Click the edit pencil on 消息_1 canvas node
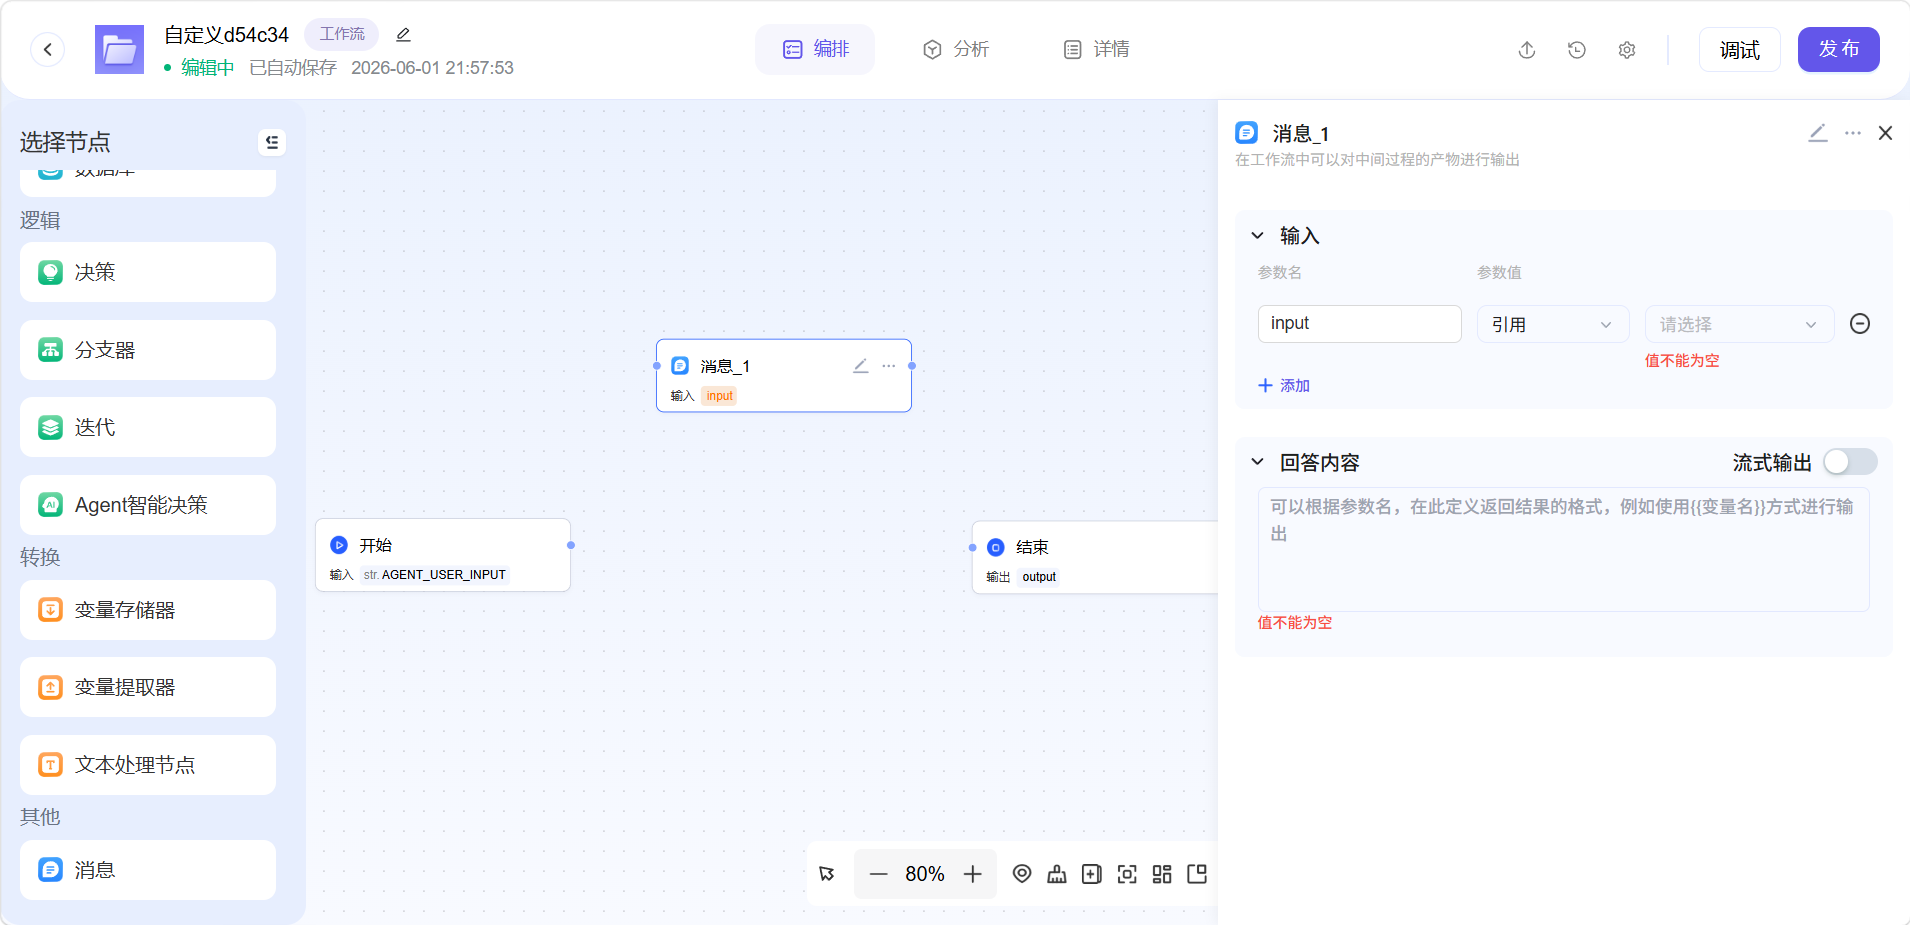The height and width of the screenshot is (925, 1910). [860, 366]
